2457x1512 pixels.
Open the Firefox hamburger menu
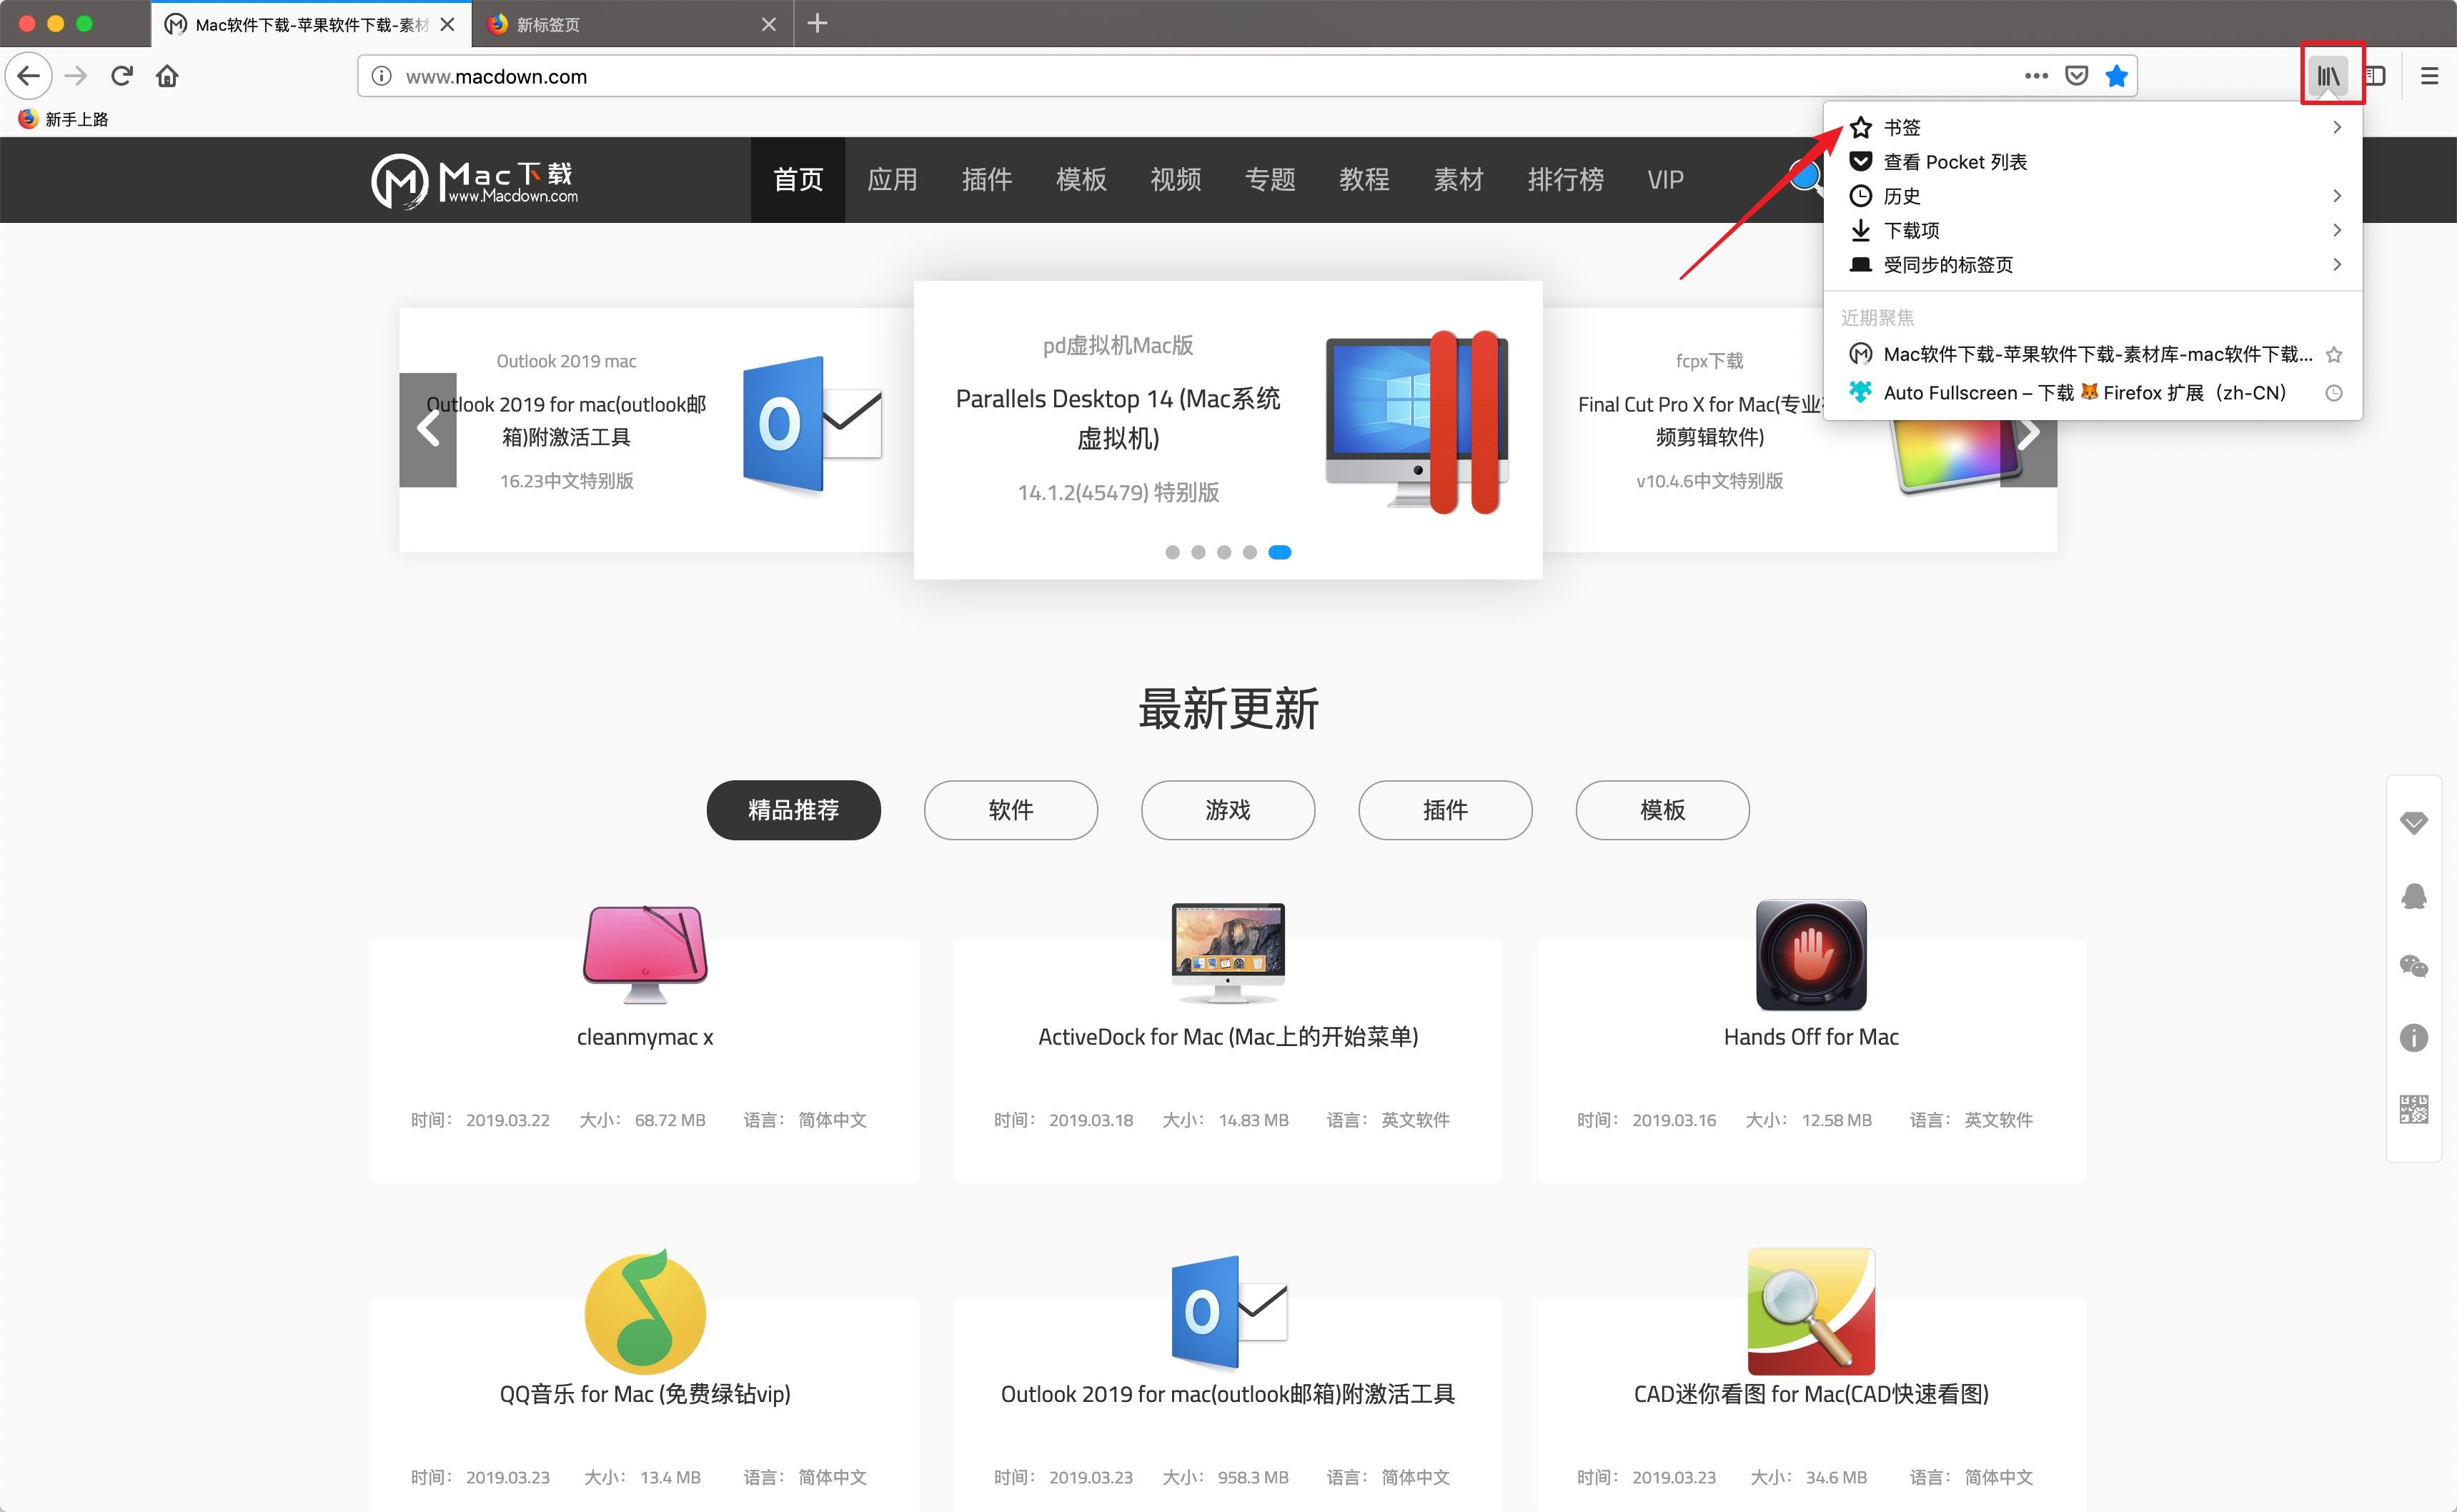click(2429, 76)
